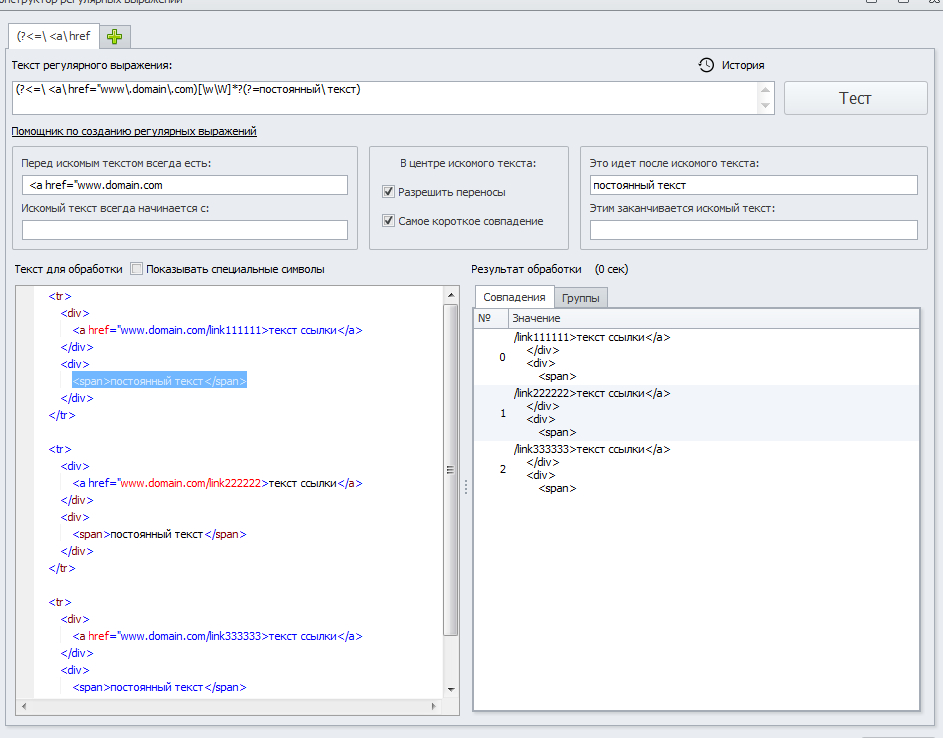Click the Этим заканчивается искомый текст field
943x738 pixels.
(x=753, y=230)
